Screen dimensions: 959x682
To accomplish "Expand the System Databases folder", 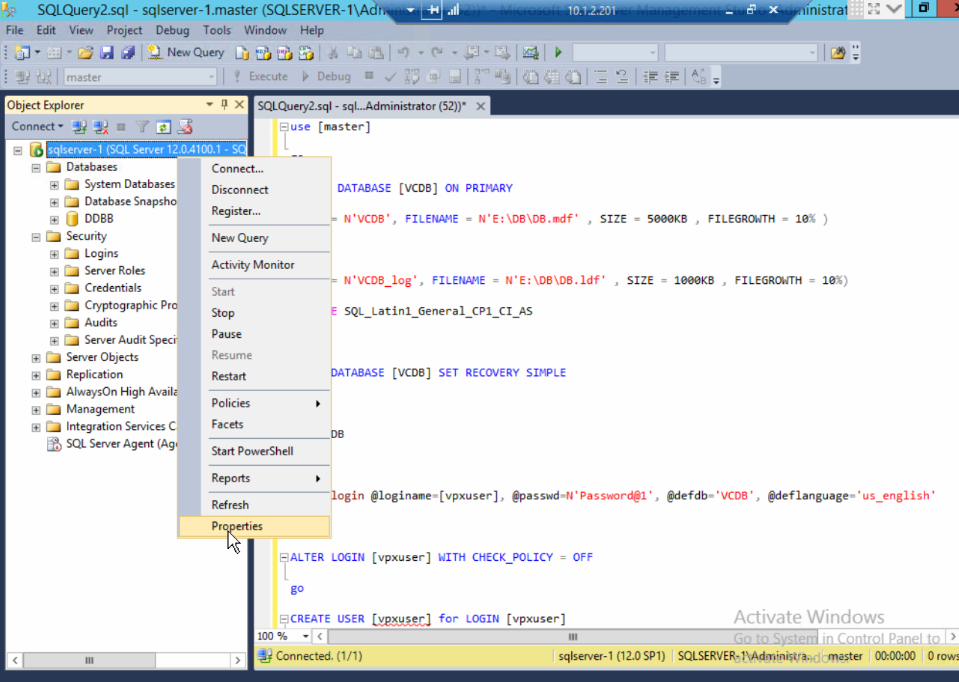I will point(54,185).
